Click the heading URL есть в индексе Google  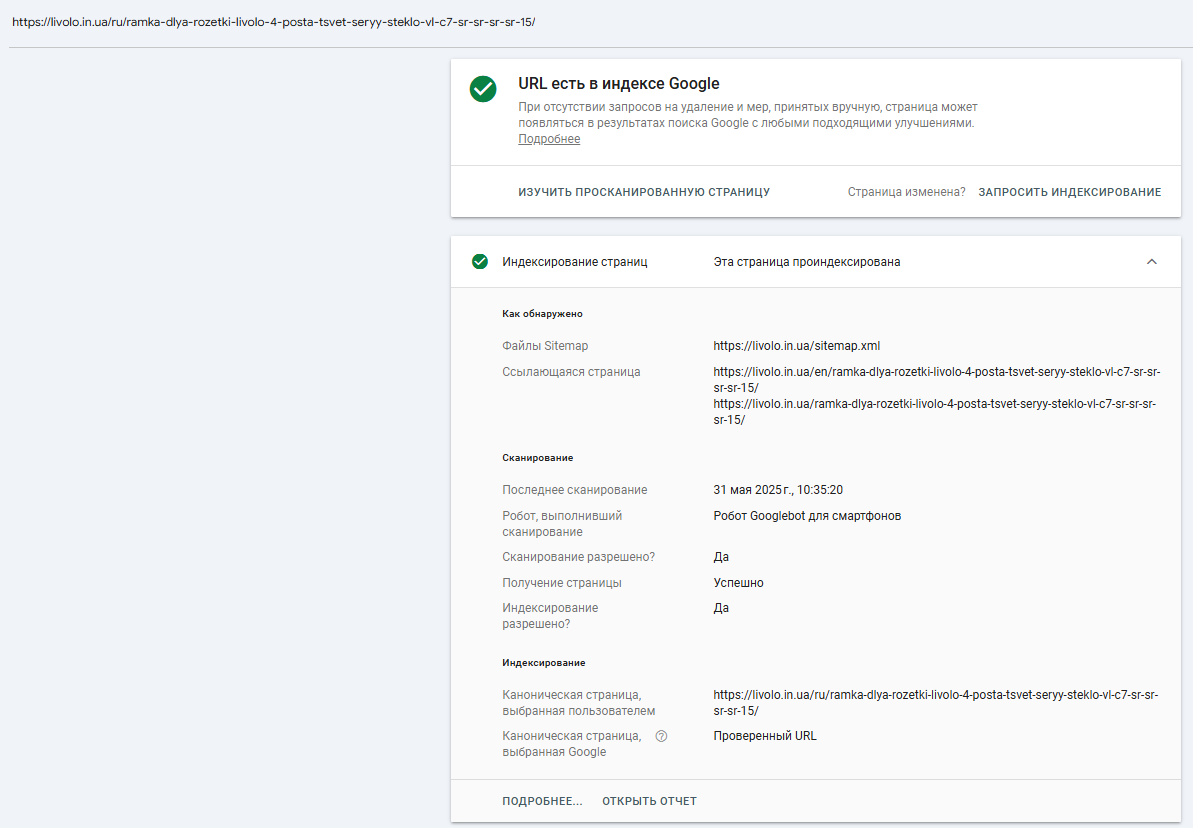coord(619,84)
